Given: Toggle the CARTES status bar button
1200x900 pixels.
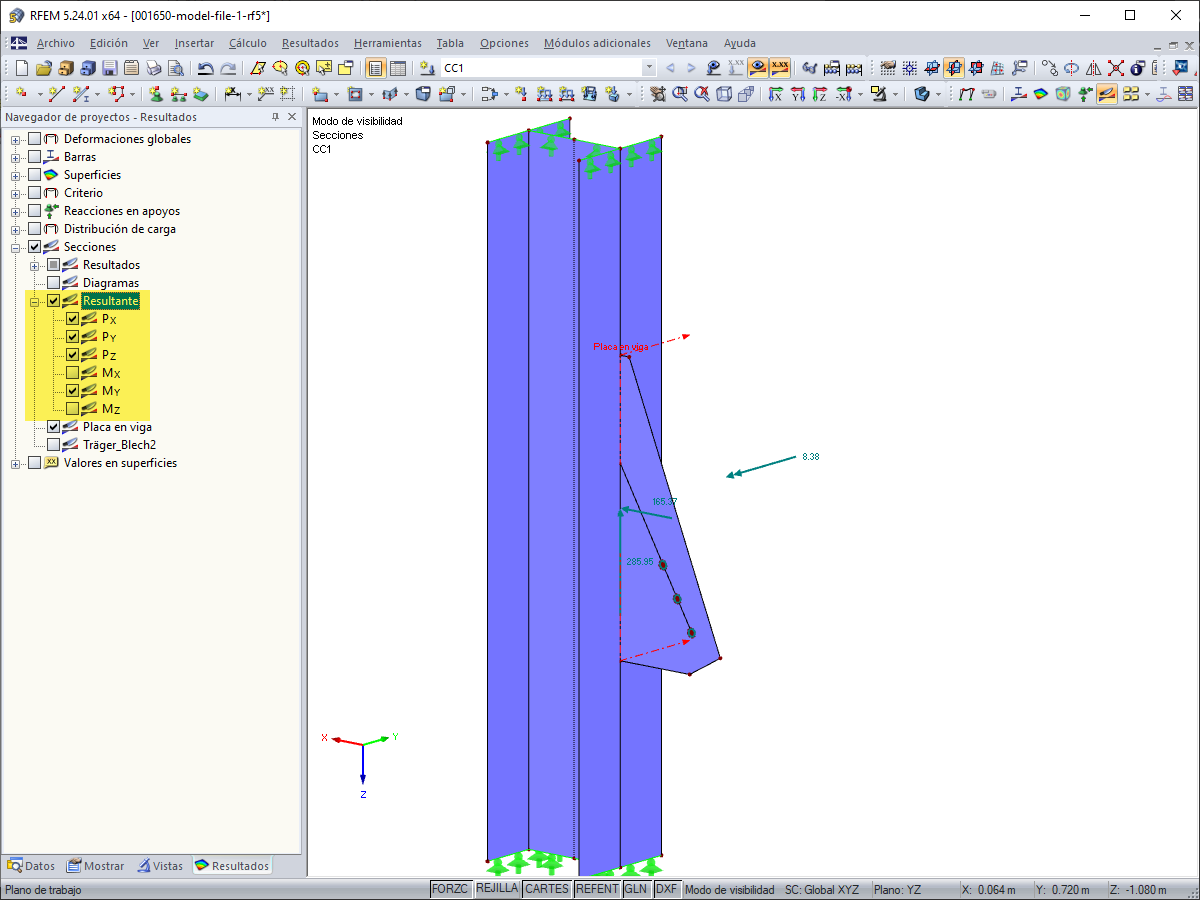Looking at the screenshot, I should point(547,889).
